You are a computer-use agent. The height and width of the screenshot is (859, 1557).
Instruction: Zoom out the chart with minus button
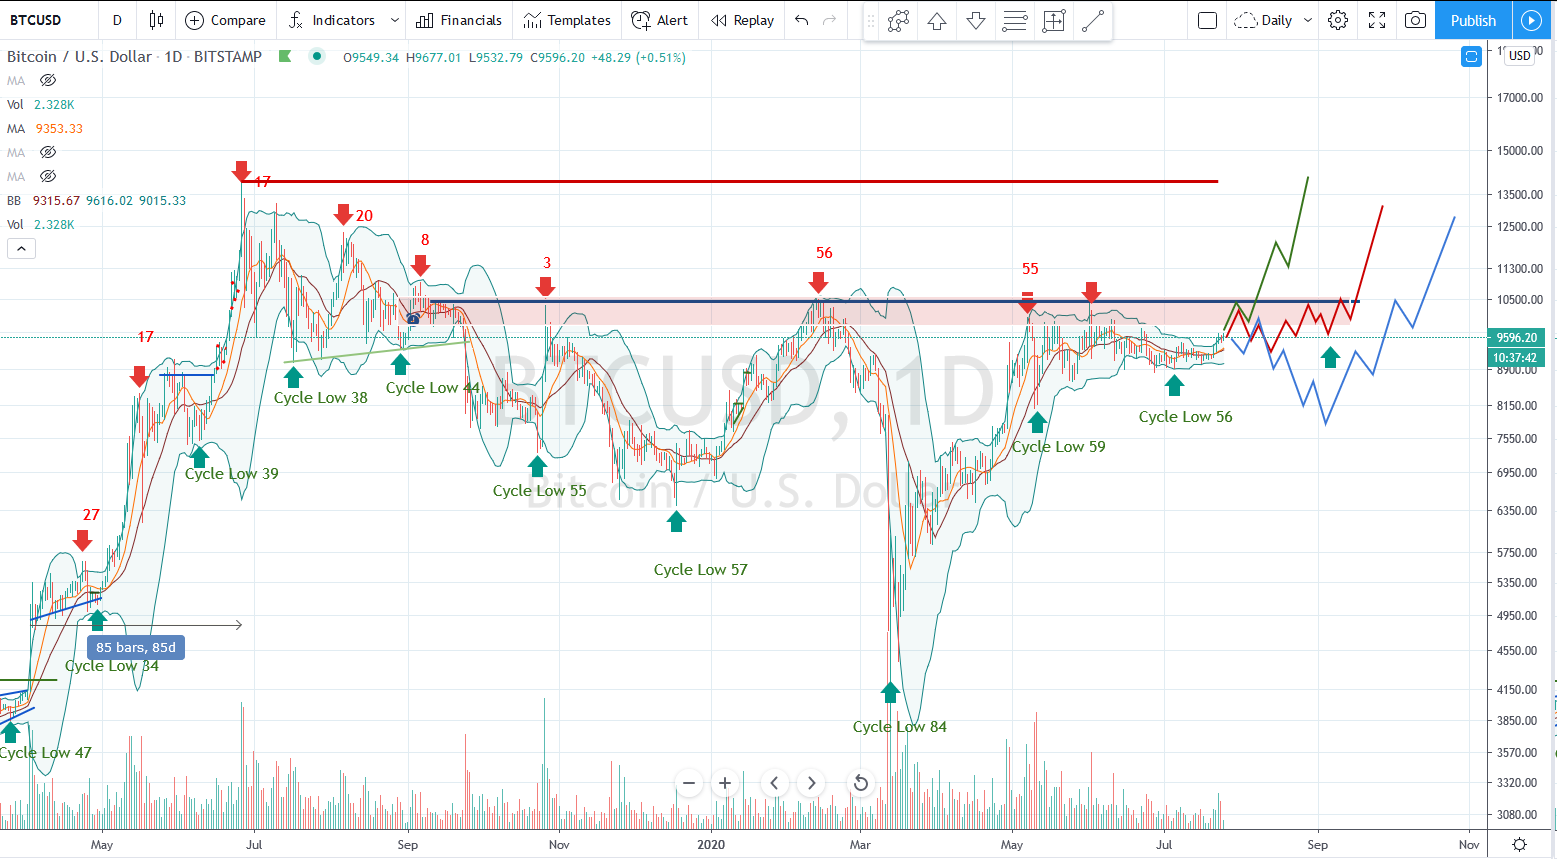pos(688,783)
